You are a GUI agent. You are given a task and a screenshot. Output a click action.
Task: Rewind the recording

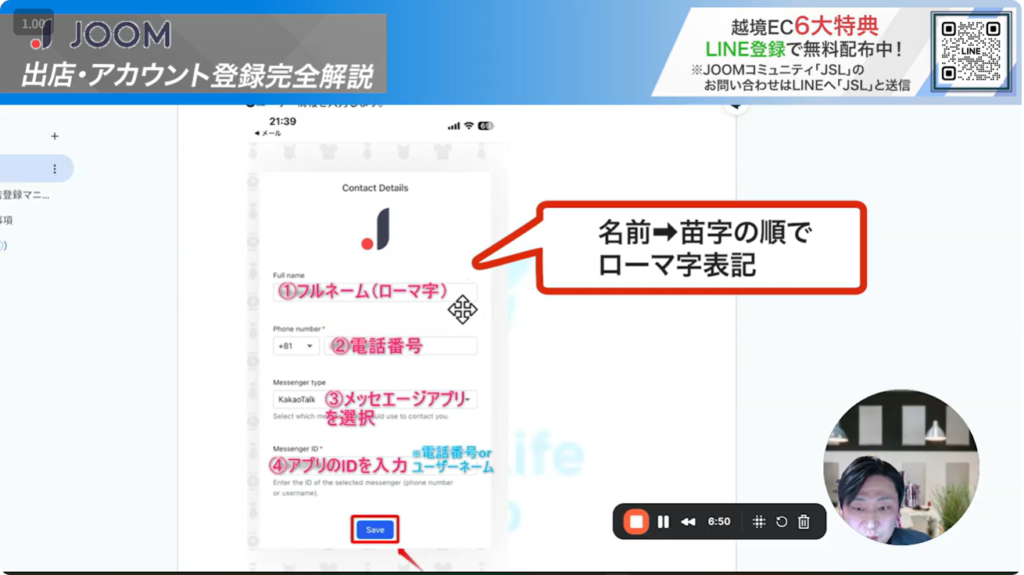[688, 522]
